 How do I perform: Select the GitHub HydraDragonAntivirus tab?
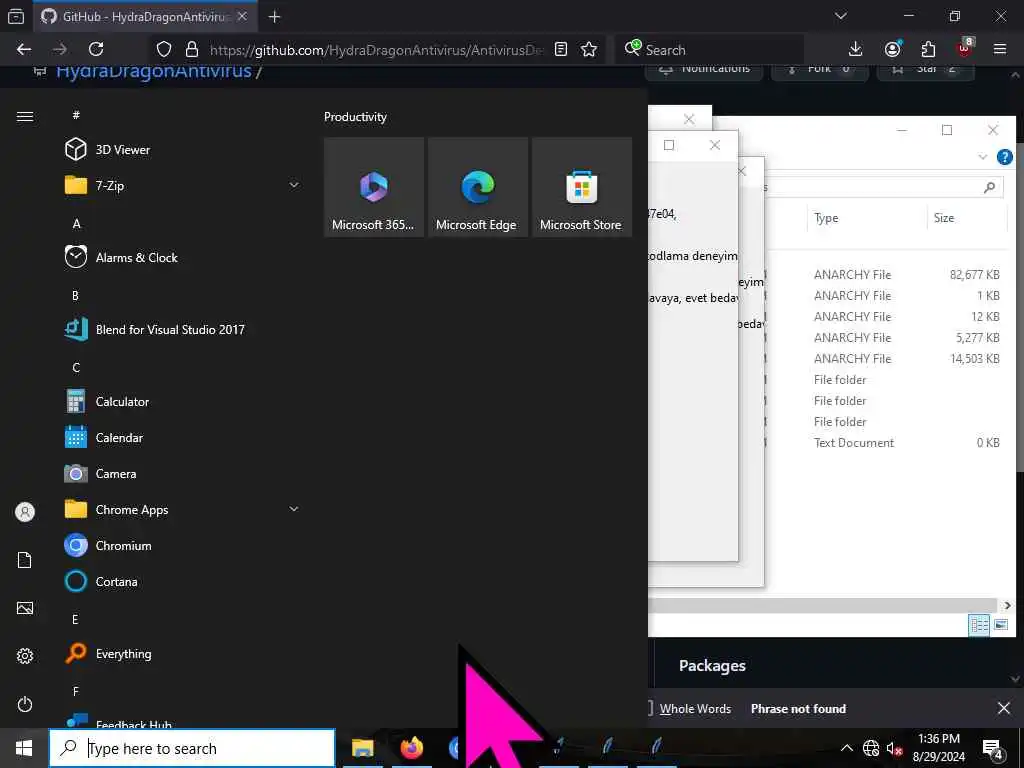144,16
